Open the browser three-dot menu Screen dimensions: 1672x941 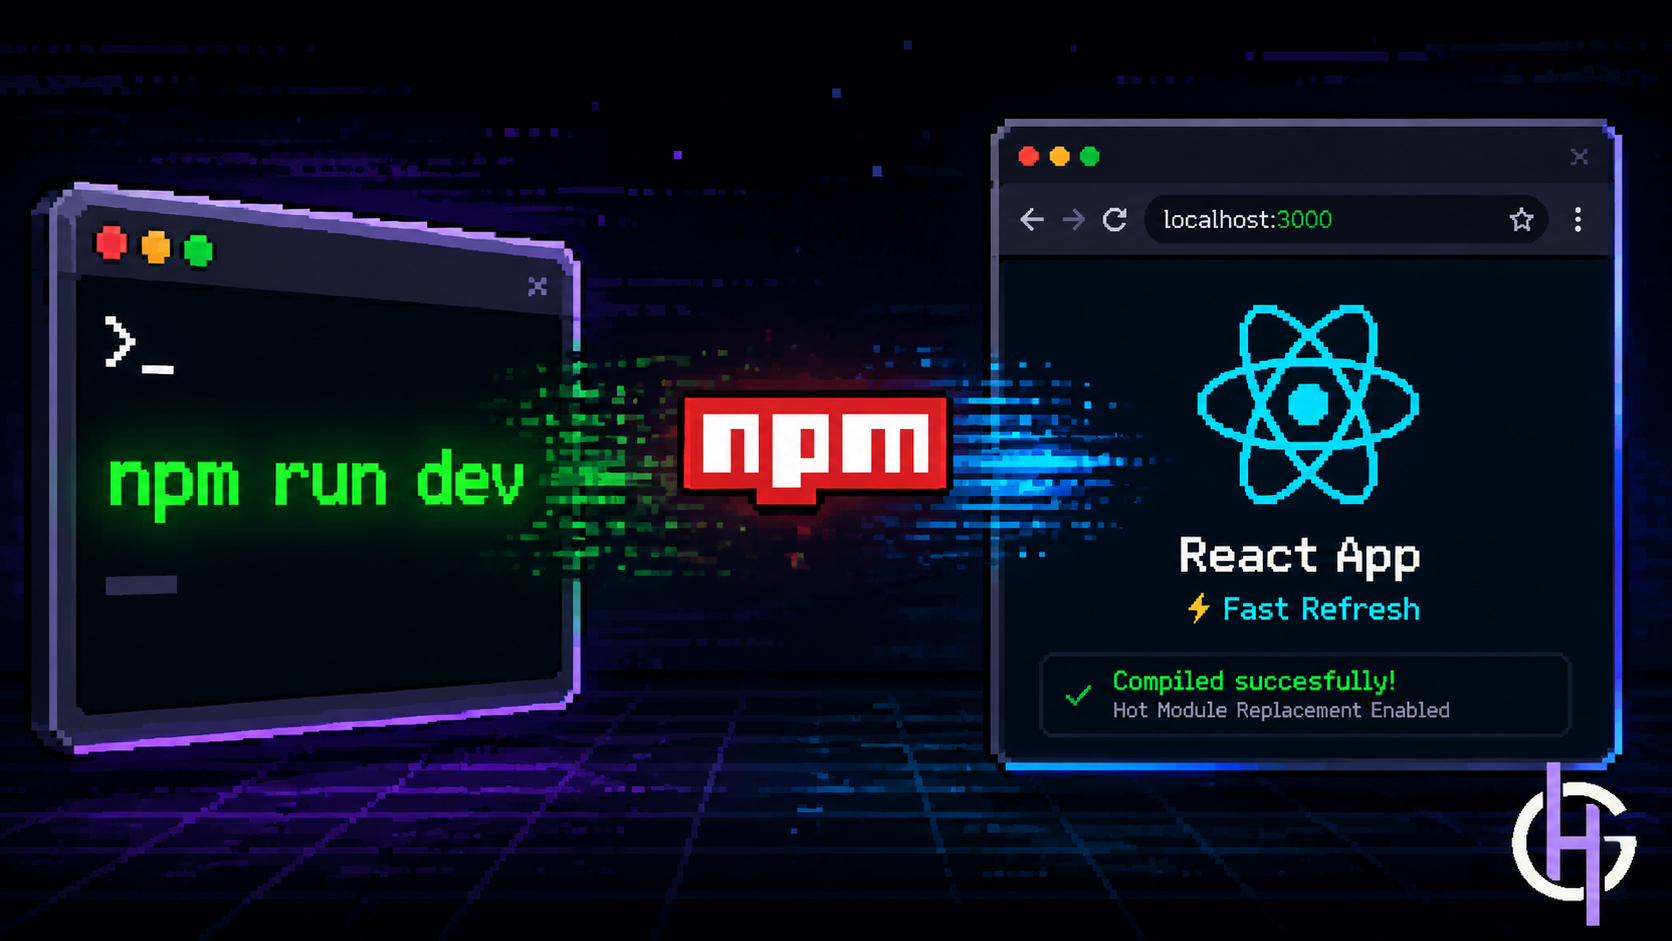(x=1578, y=220)
